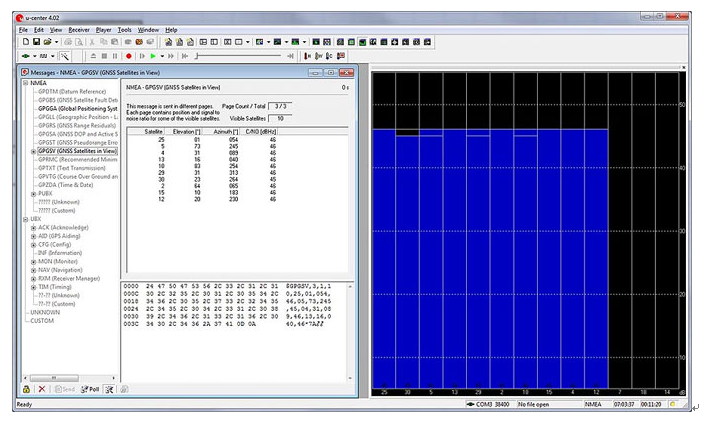
Task: Click the Poll button
Action: click(90, 389)
